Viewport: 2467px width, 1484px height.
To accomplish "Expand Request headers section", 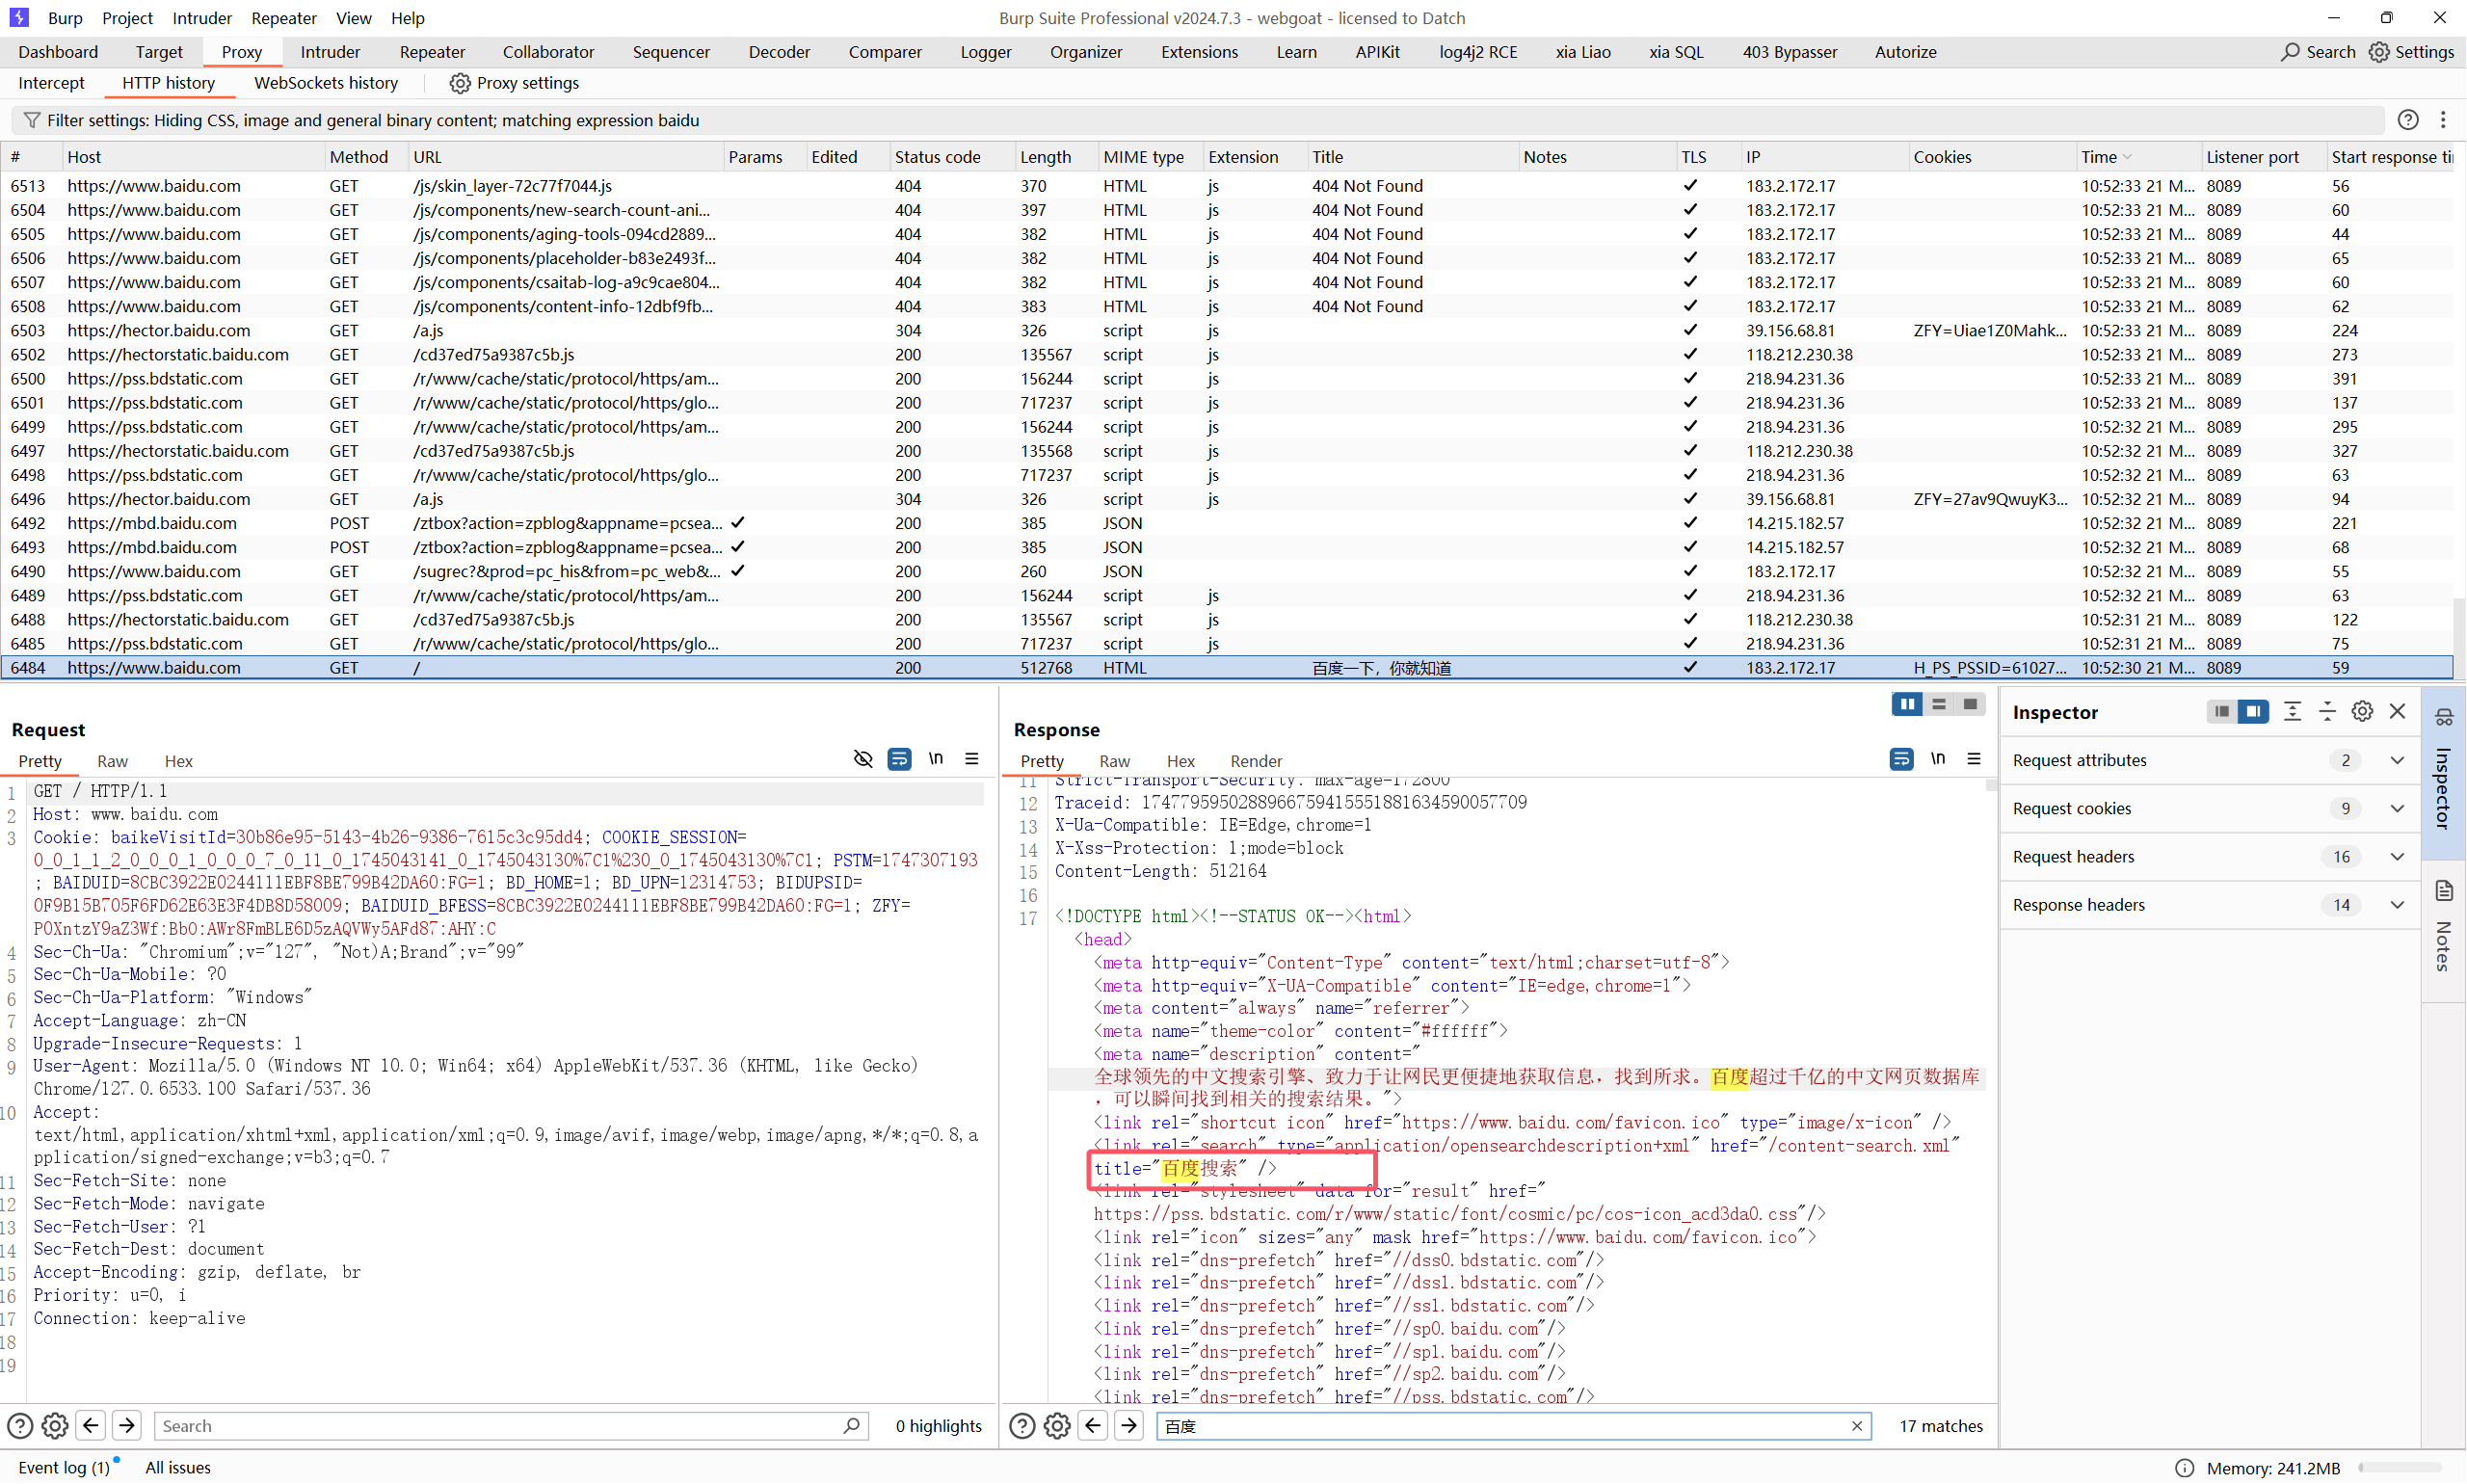I will point(2397,857).
